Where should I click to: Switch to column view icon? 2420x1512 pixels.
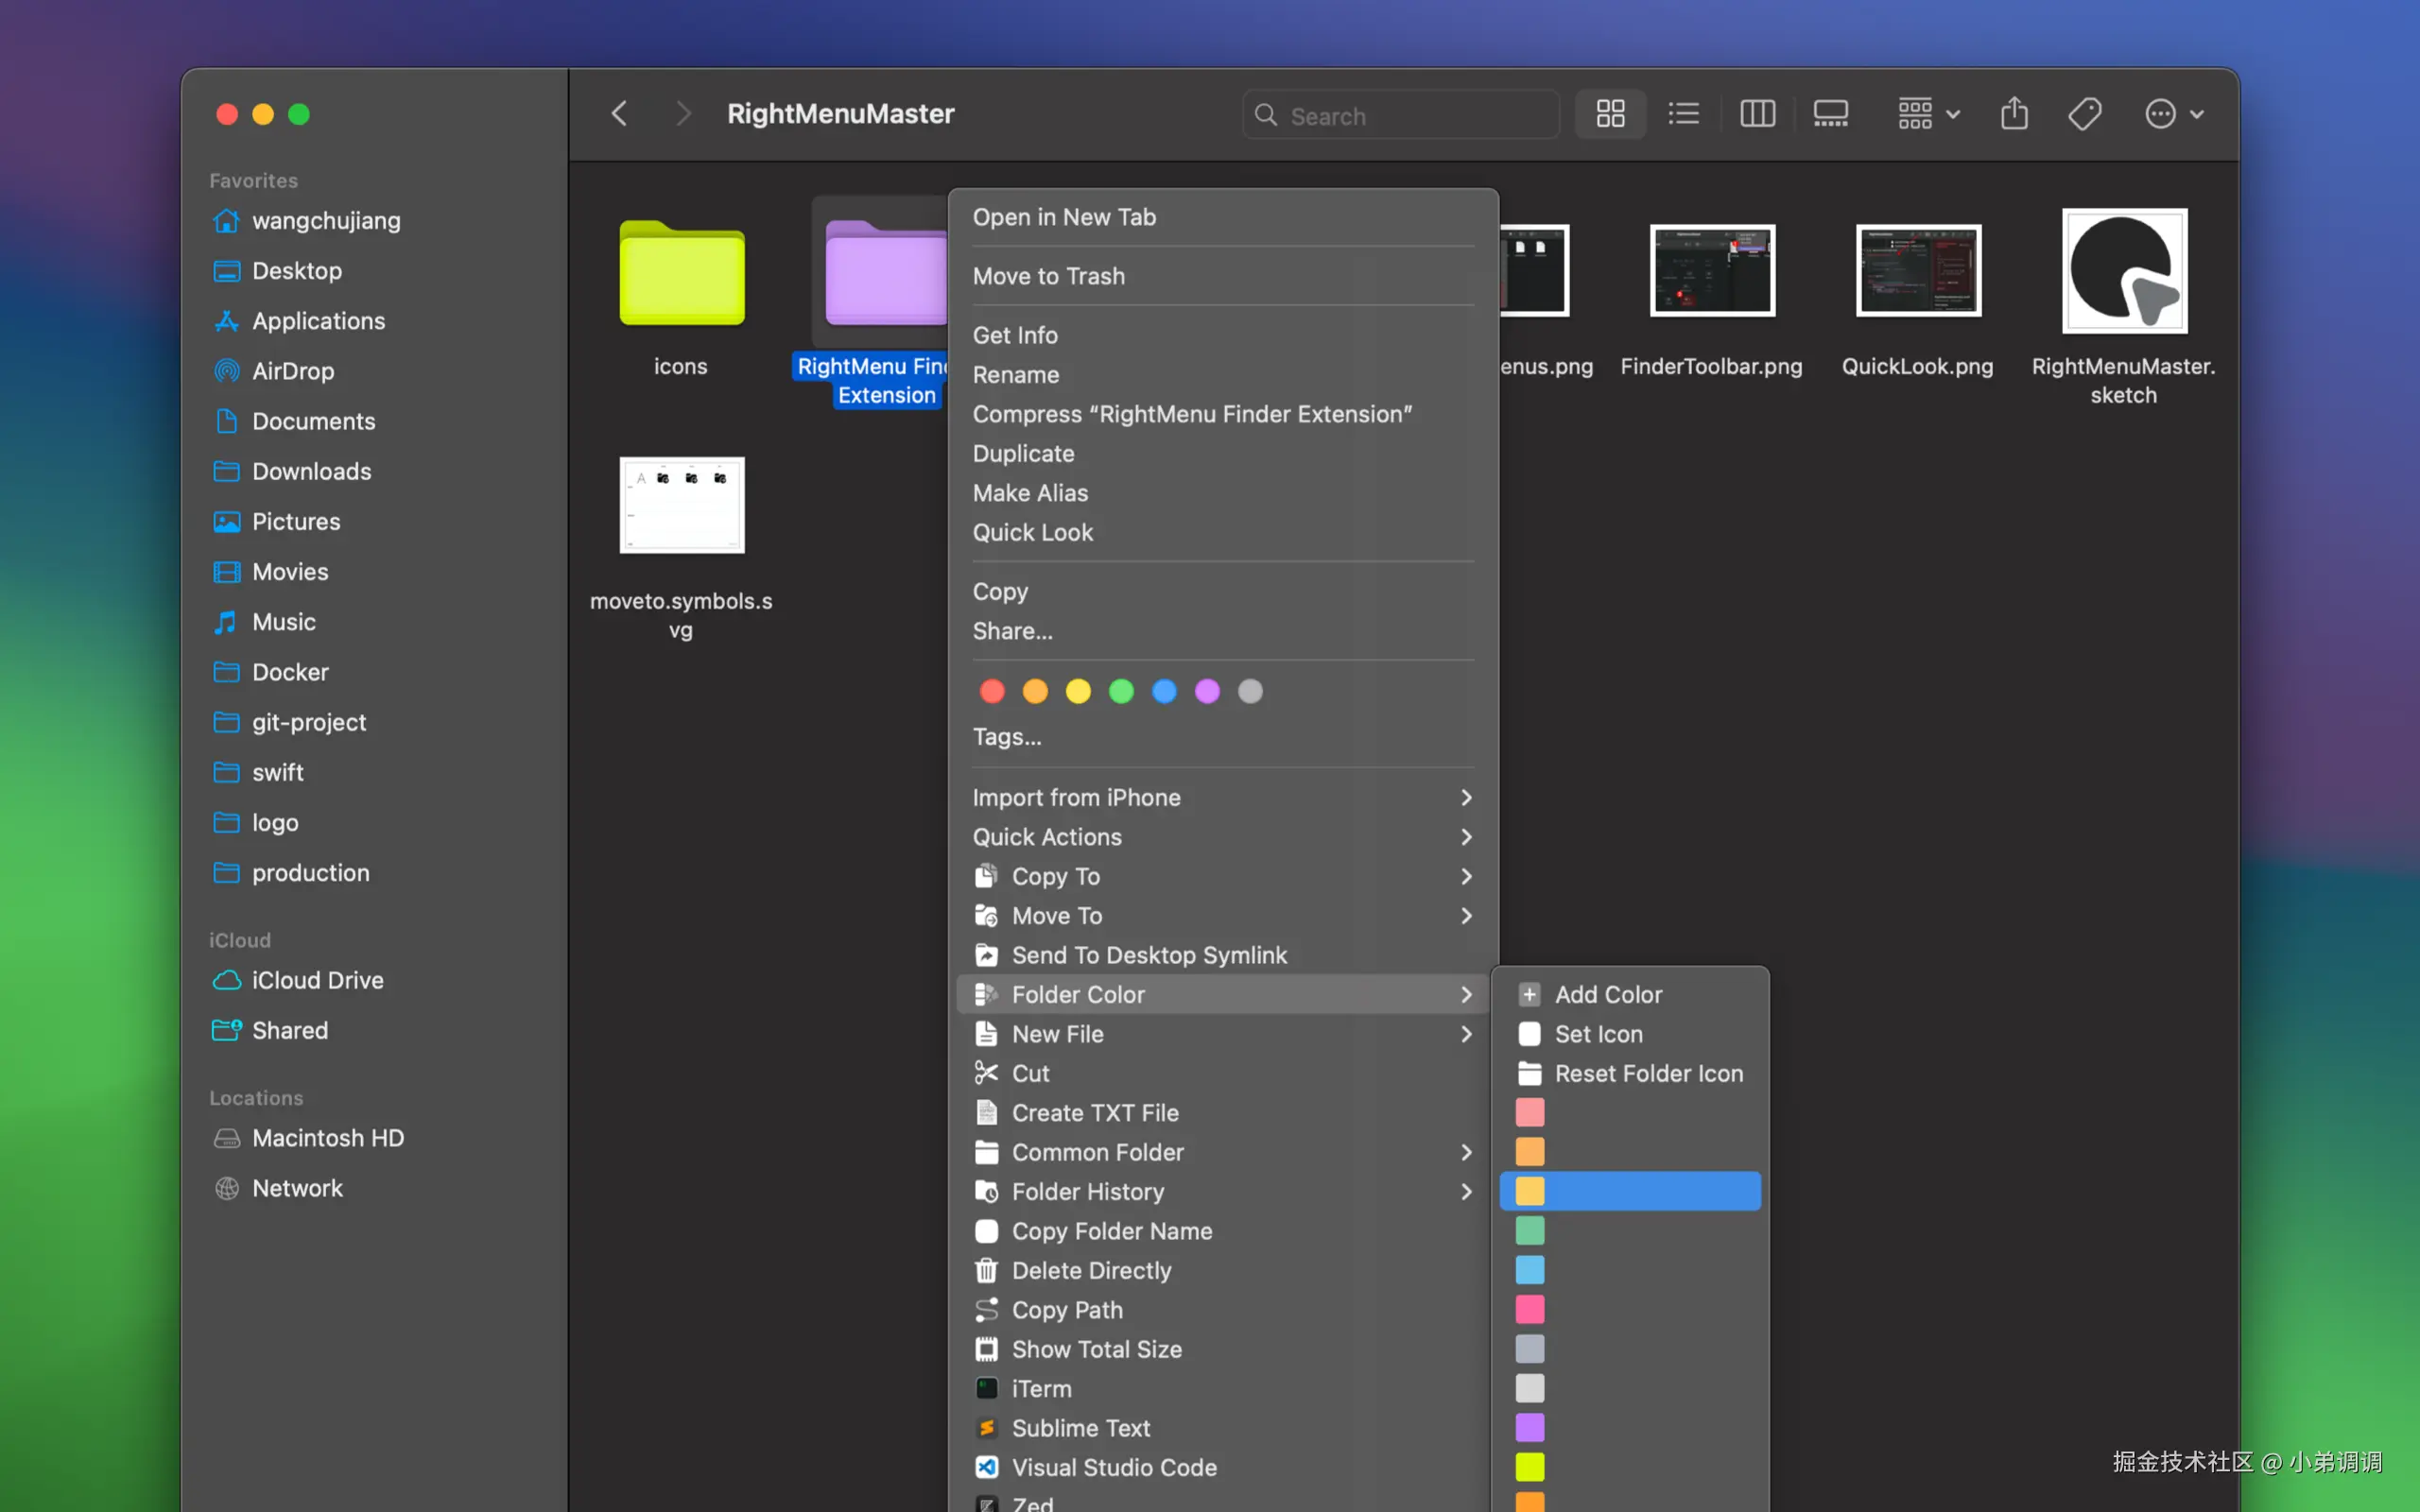click(x=1757, y=114)
